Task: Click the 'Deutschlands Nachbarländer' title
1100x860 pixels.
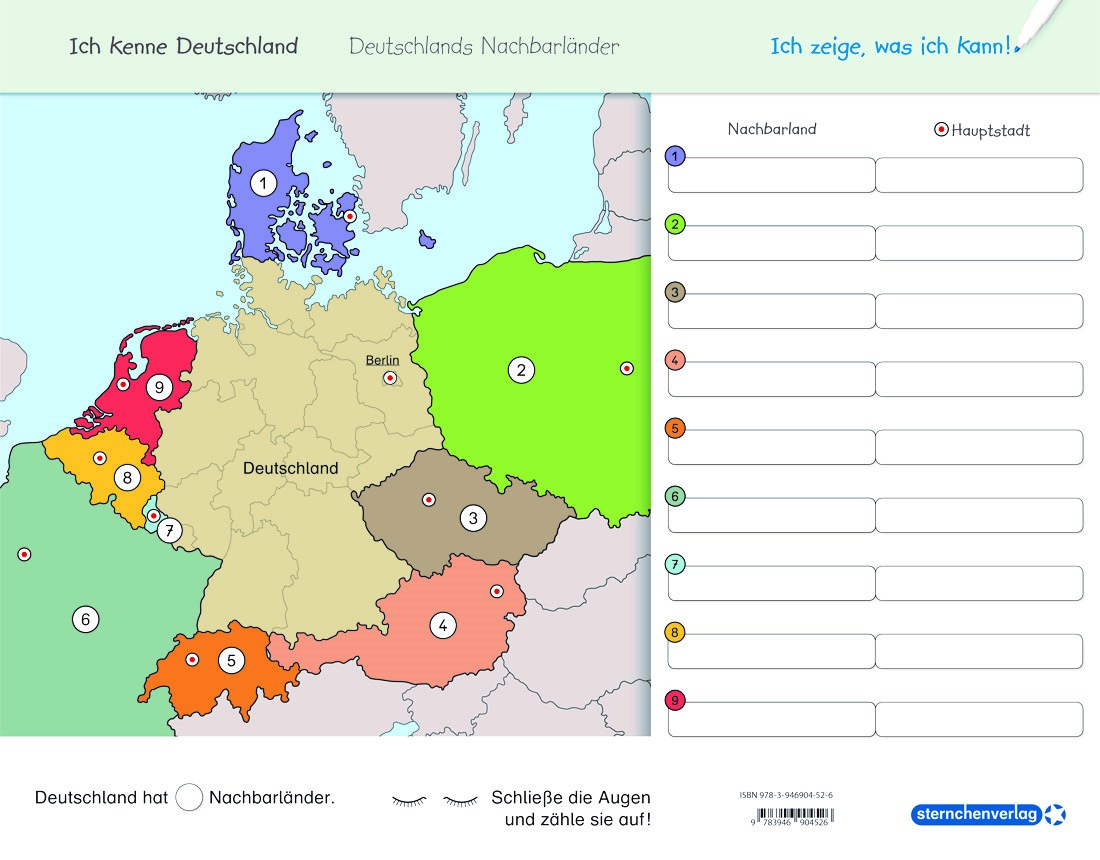Action: 484,46
